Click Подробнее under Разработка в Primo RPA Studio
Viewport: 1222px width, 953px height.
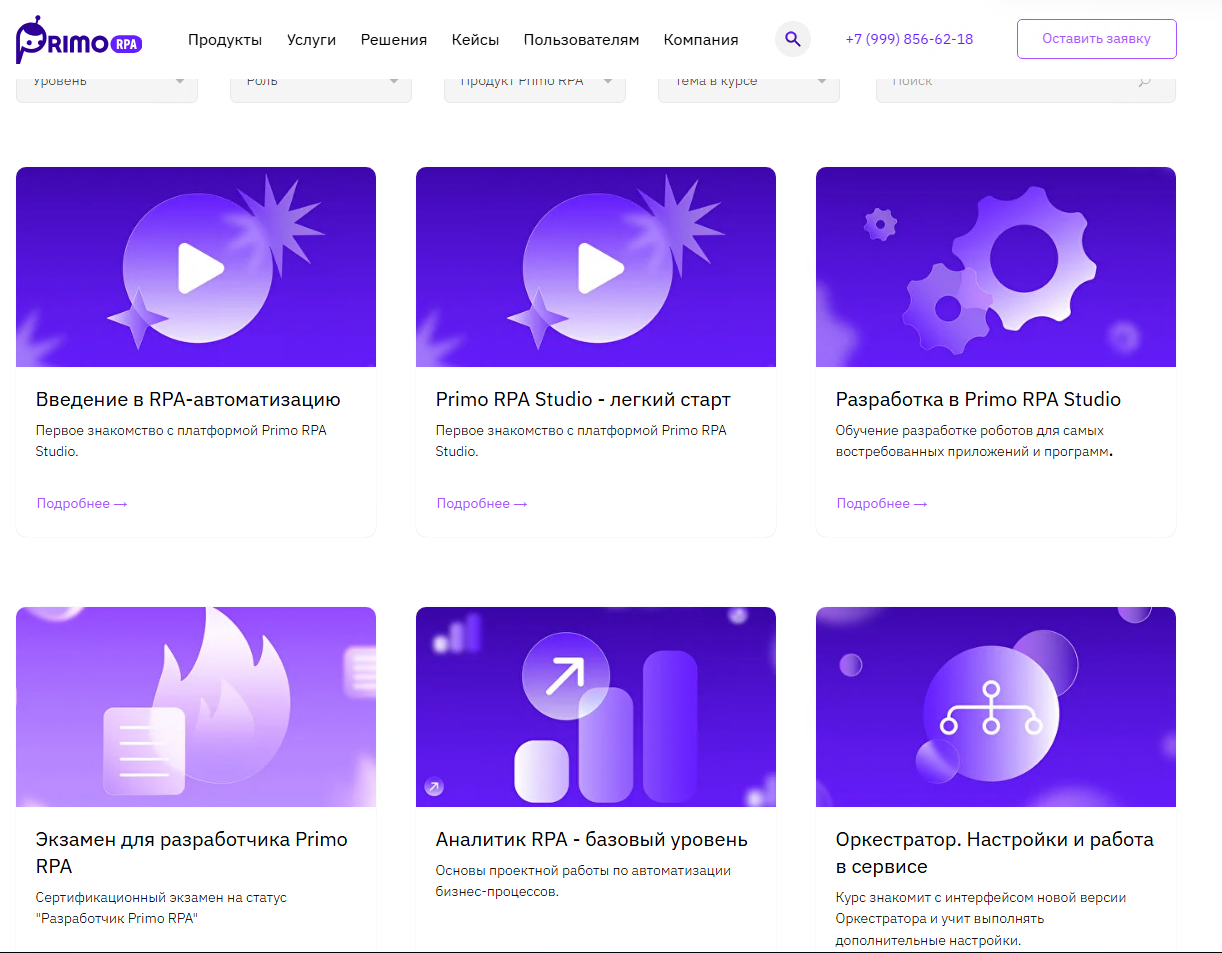click(x=882, y=503)
